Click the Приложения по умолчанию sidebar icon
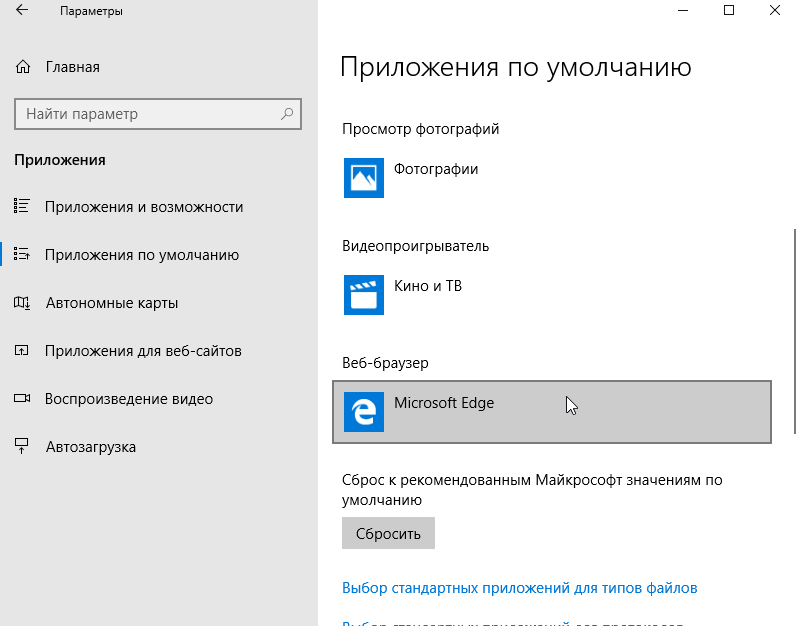This screenshot has width=796, height=626. 21,254
